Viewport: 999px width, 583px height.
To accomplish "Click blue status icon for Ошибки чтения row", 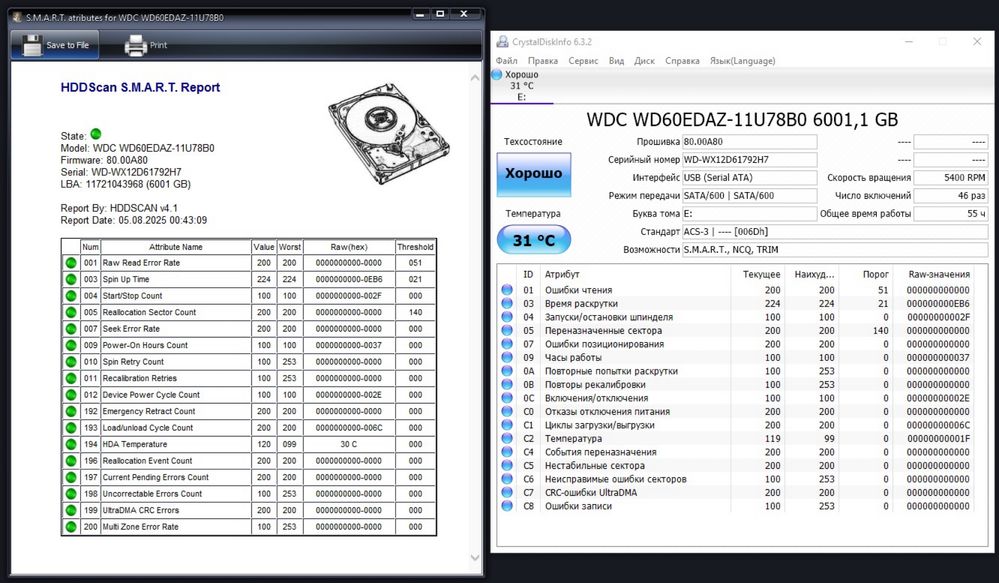I will click(x=507, y=290).
